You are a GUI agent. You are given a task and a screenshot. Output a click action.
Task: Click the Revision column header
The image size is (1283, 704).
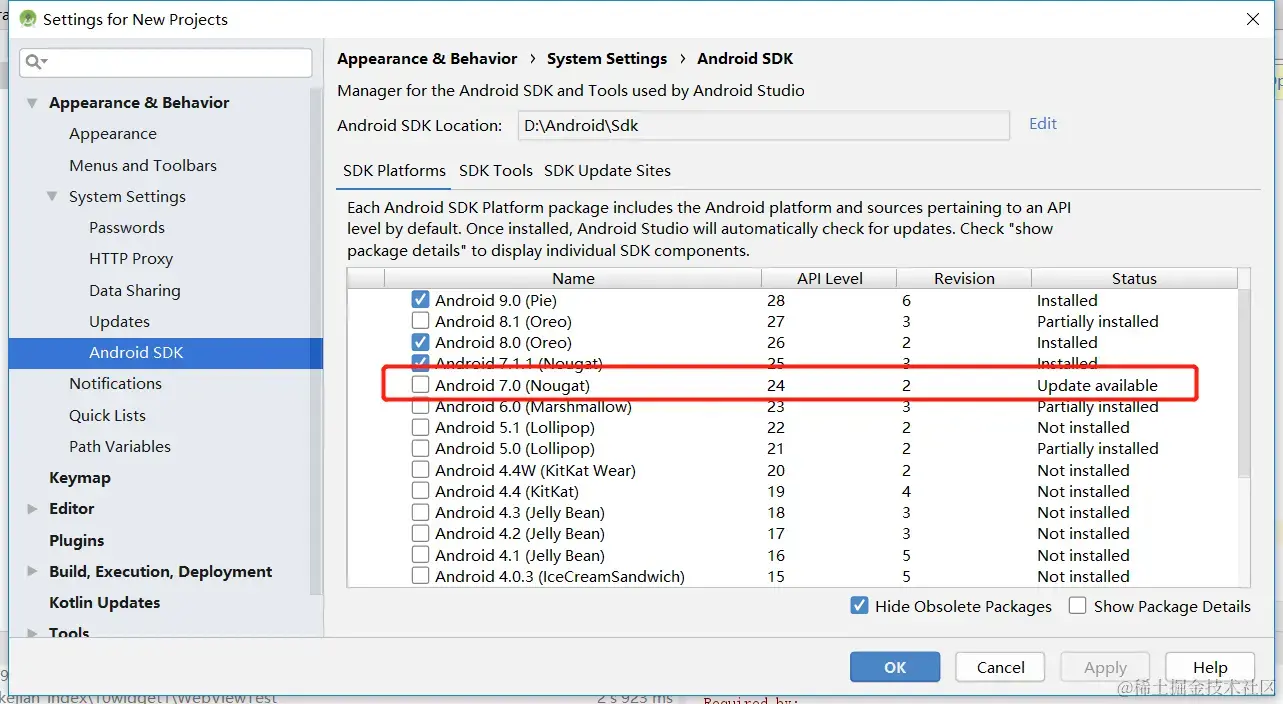(964, 279)
